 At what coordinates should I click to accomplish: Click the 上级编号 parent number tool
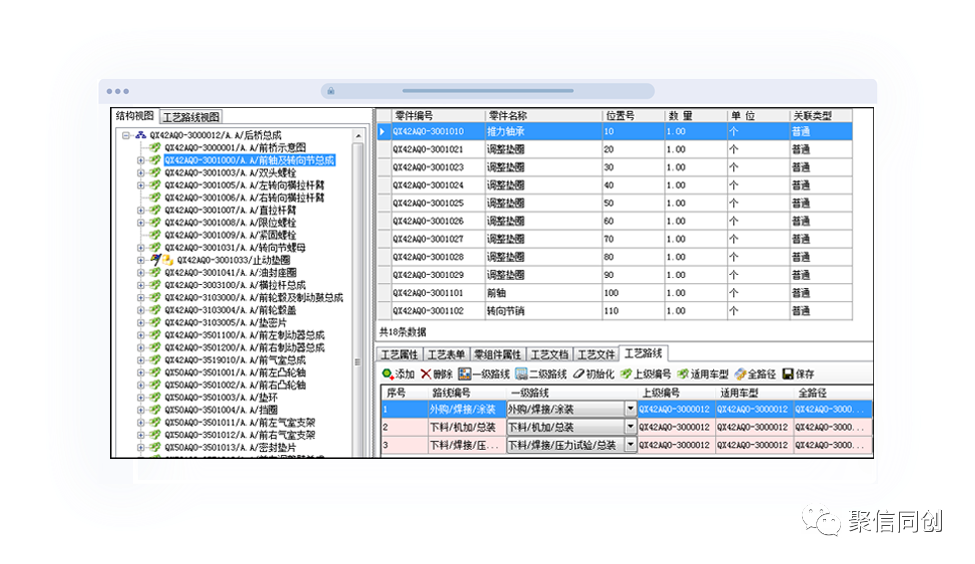click(x=645, y=374)
